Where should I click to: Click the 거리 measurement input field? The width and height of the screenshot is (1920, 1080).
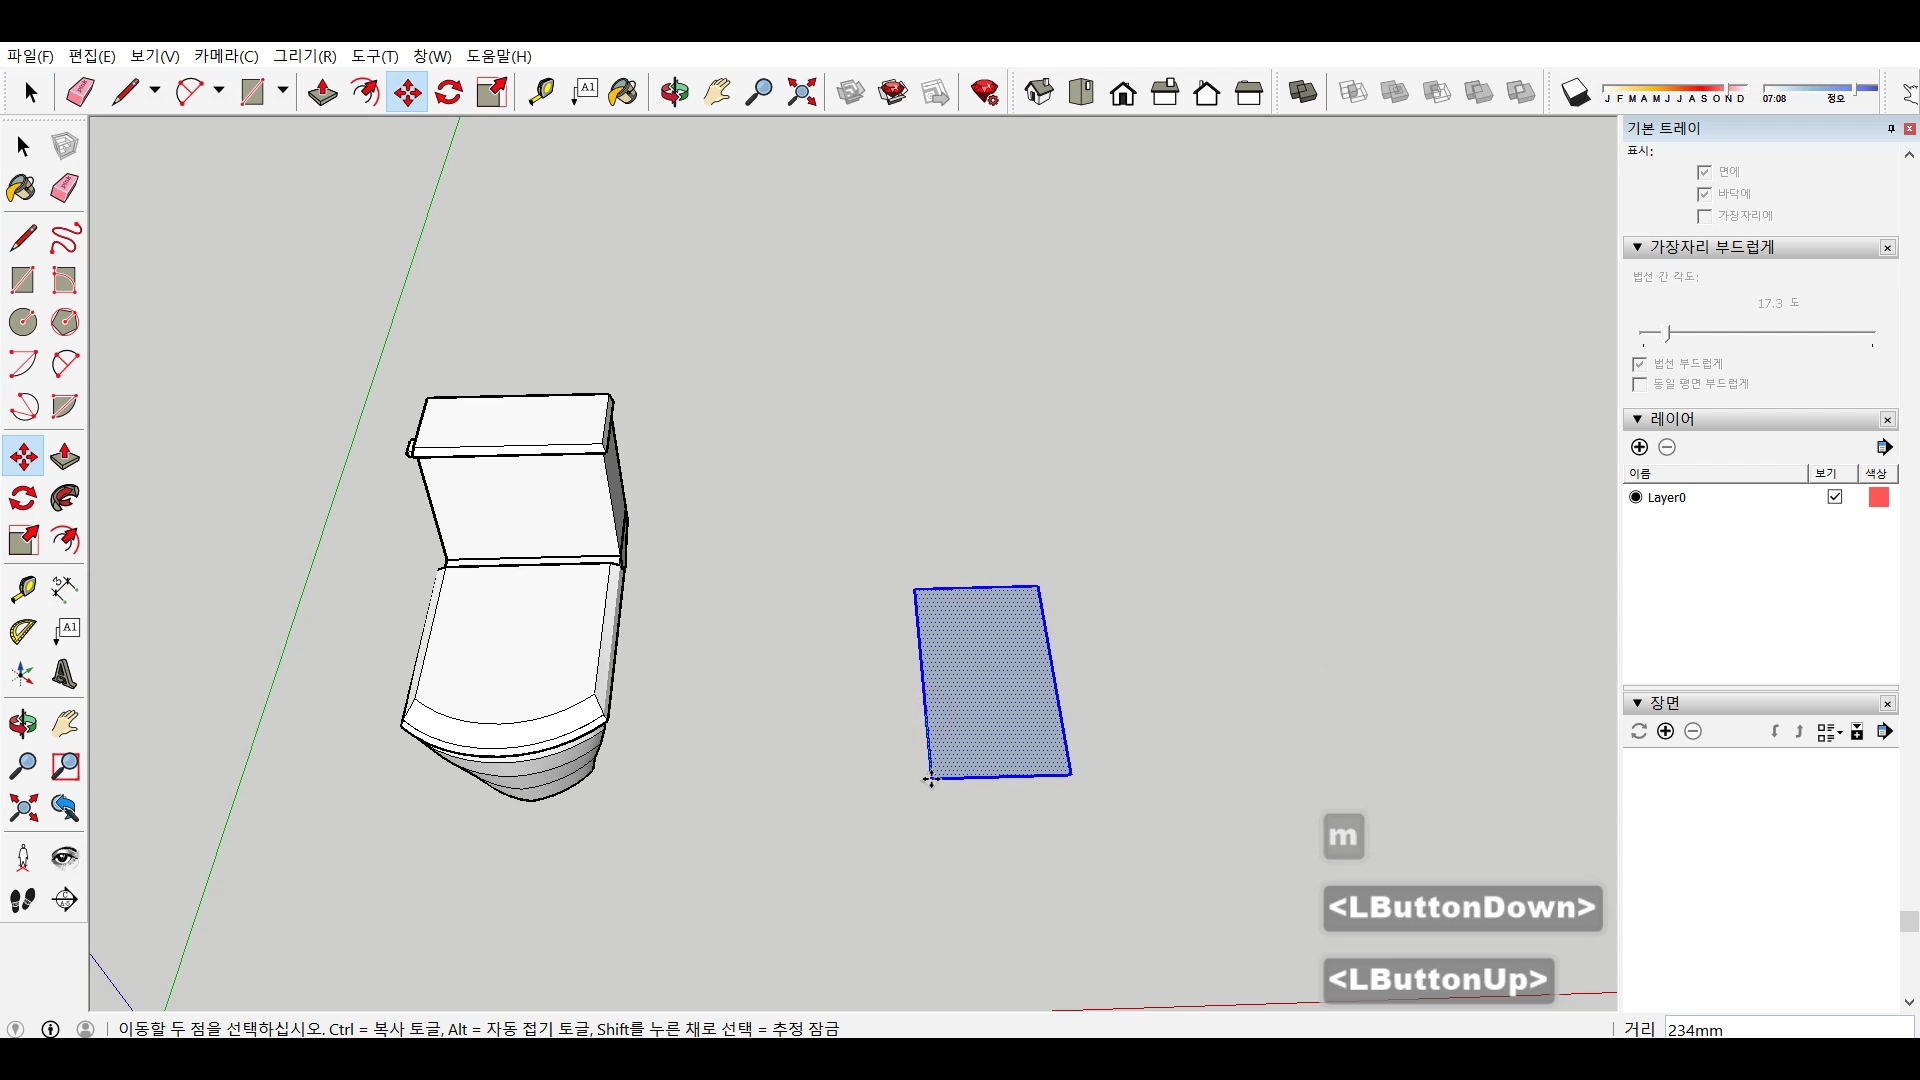(1787, 1029)
